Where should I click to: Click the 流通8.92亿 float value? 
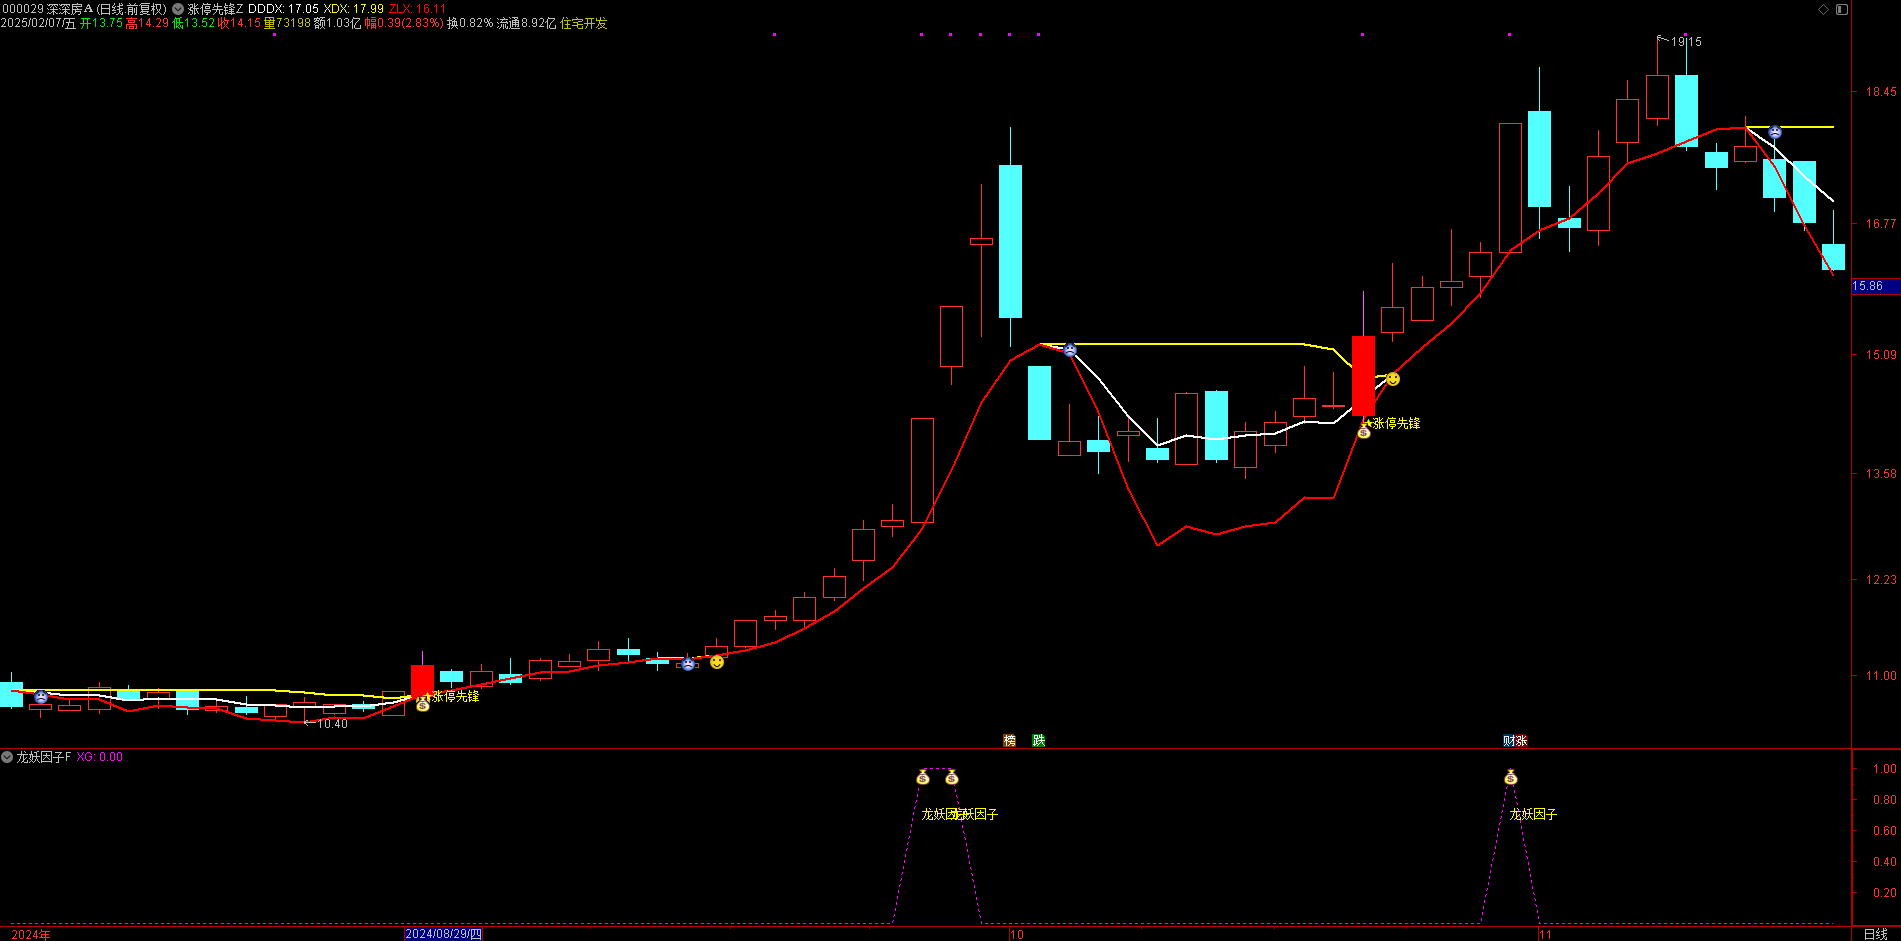526,23
